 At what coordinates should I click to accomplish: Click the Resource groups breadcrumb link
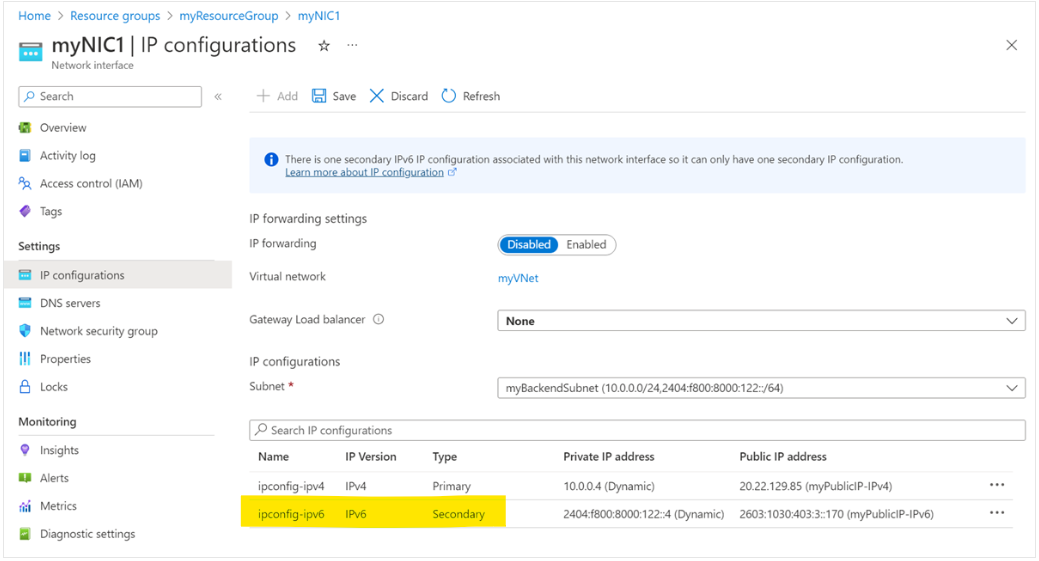point(115,16)
